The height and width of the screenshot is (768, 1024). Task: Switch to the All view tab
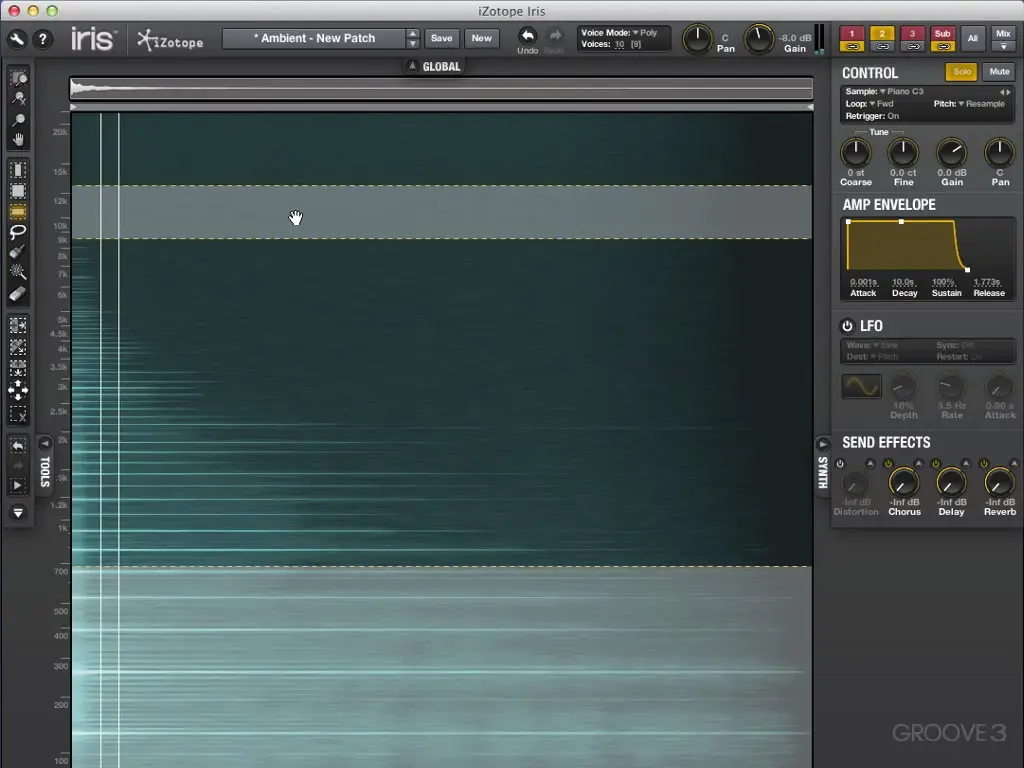click(x=973, y=39)
